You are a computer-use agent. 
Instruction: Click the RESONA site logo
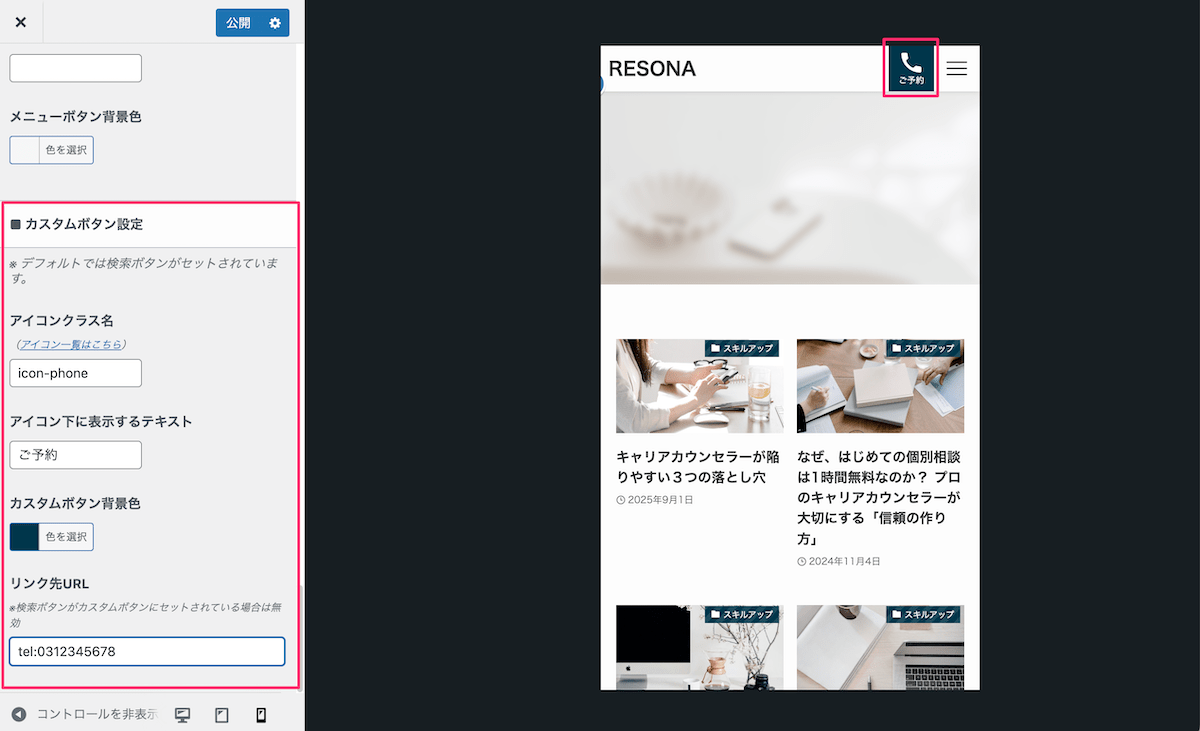click(x=652, y=68)
